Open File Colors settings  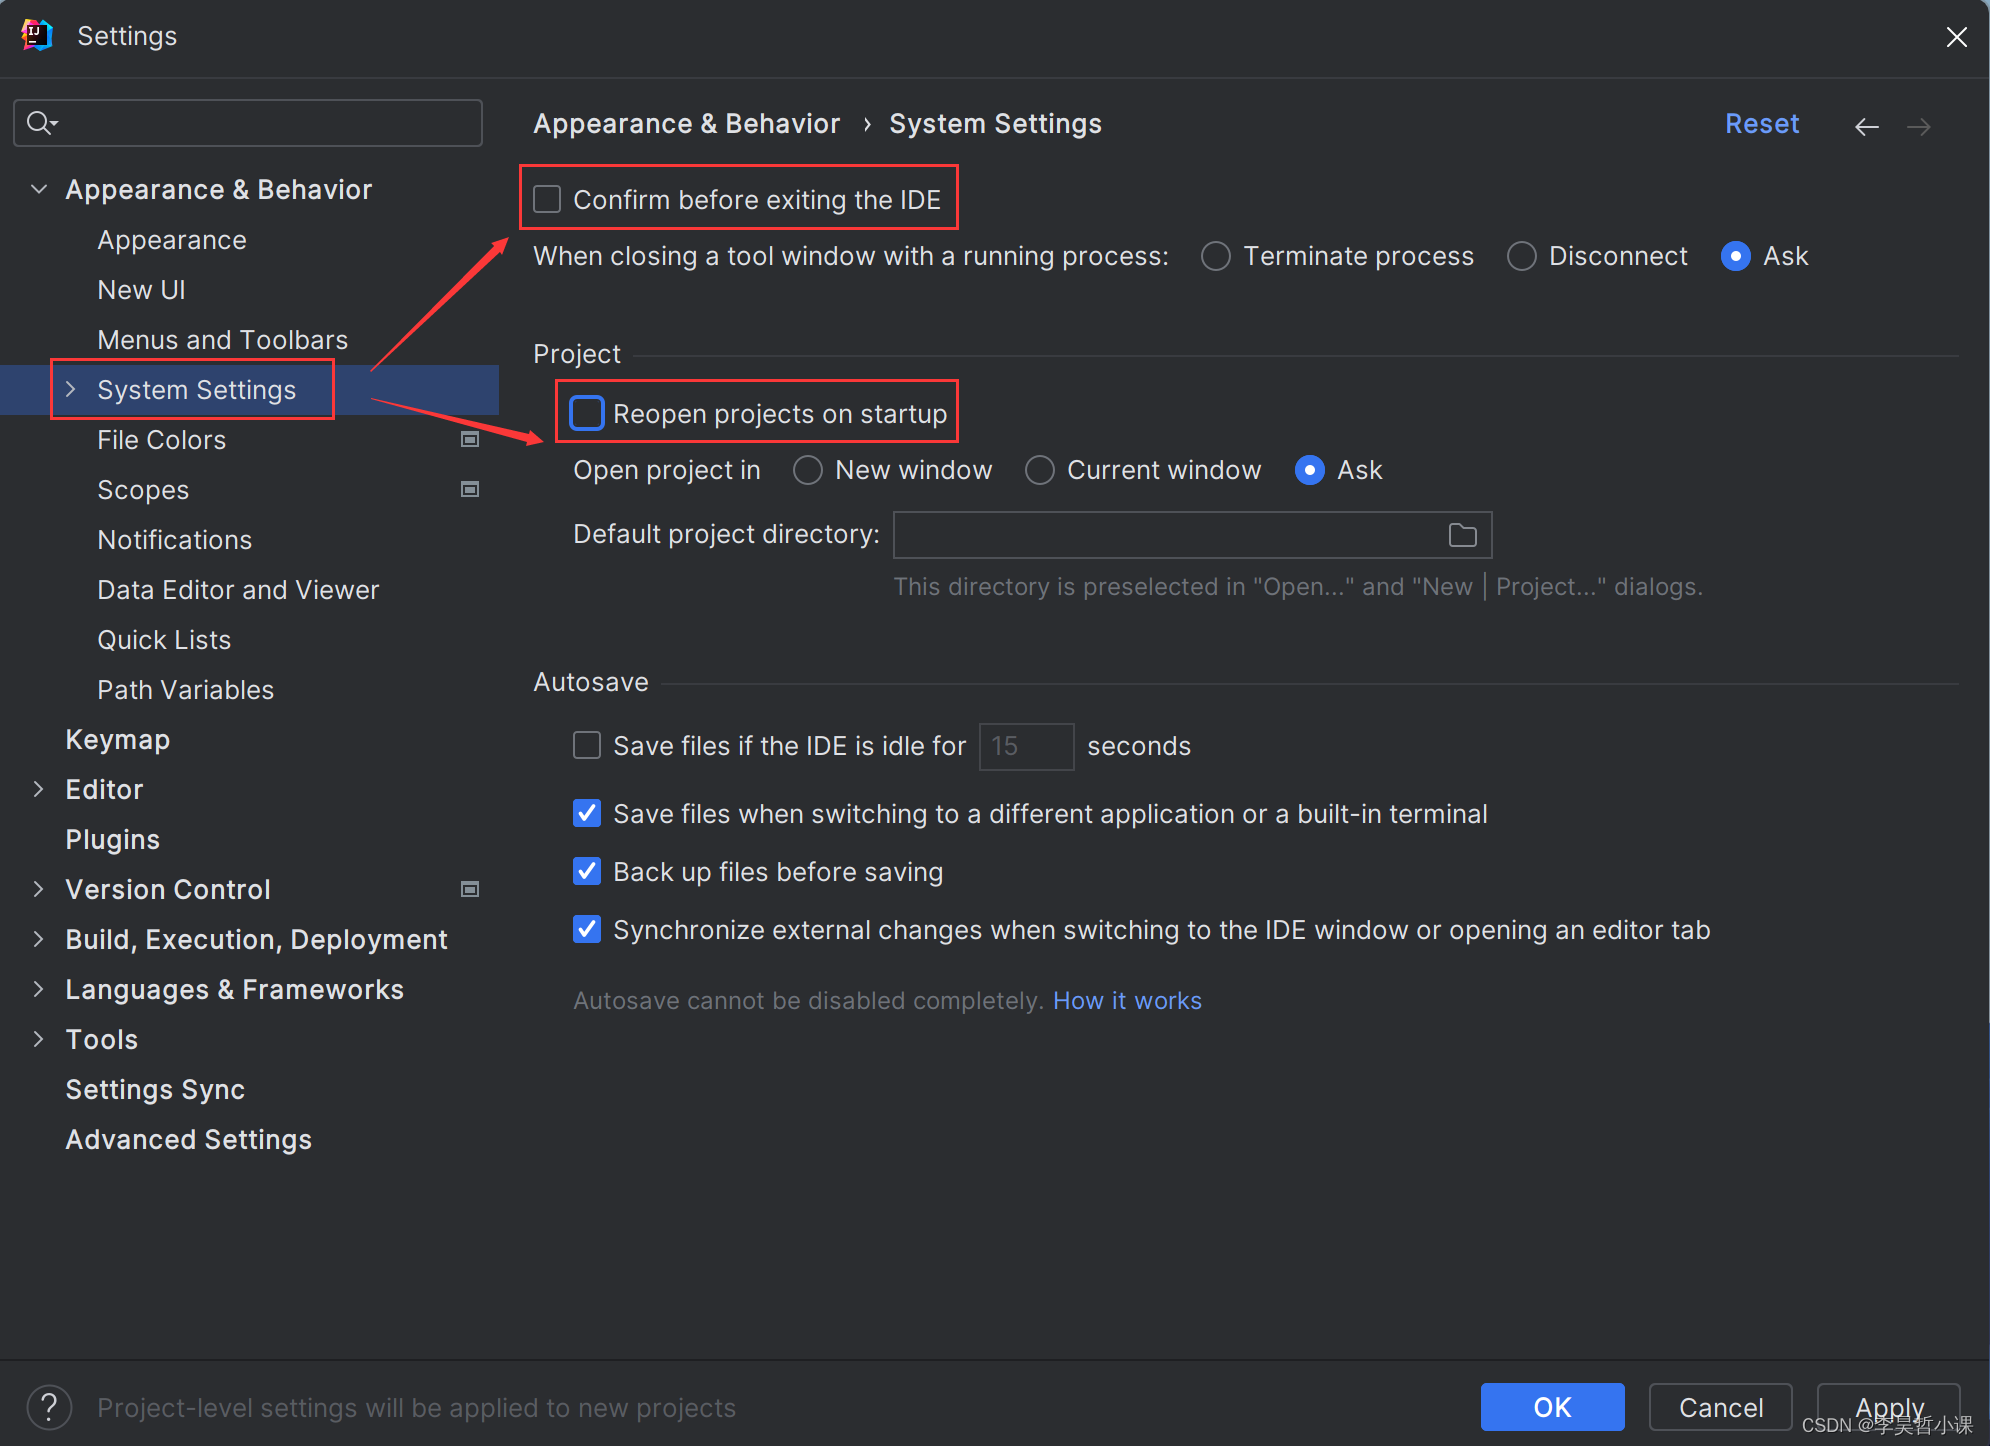(x=161, y=440)
